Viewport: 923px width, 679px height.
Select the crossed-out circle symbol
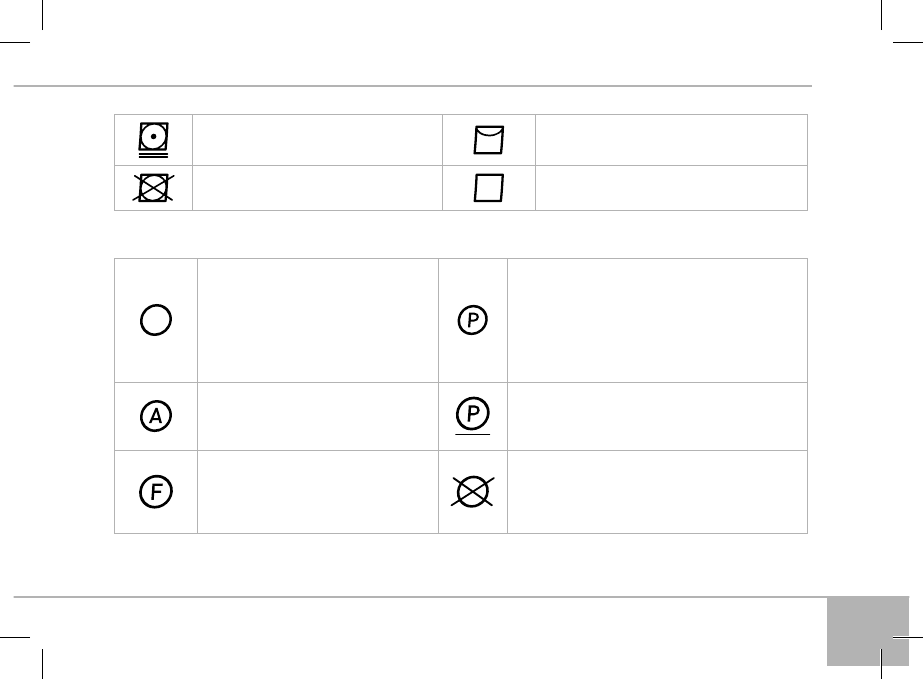click(x=473, y=492)
